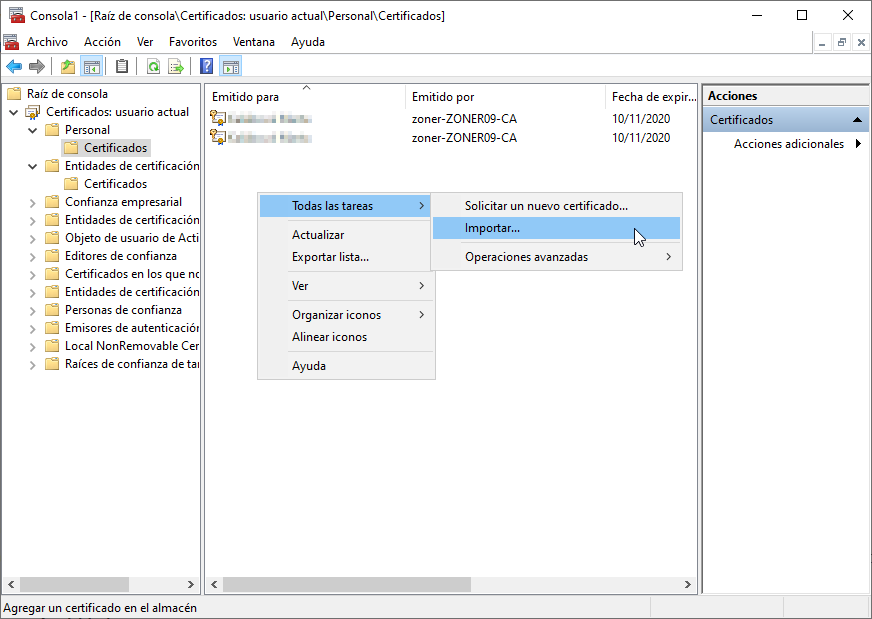Viewport: 872px width, 619px height.
Task: Select Certificados under Personal in the tree
Action: click(x=116, y=148)
